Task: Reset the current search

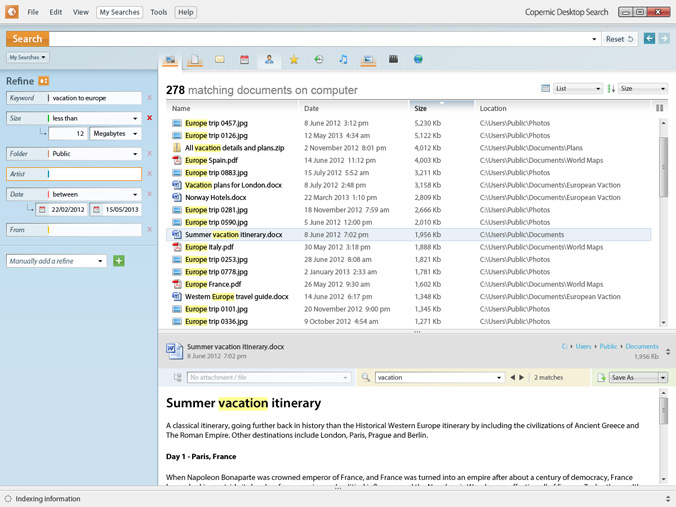Action: (619, 39)
